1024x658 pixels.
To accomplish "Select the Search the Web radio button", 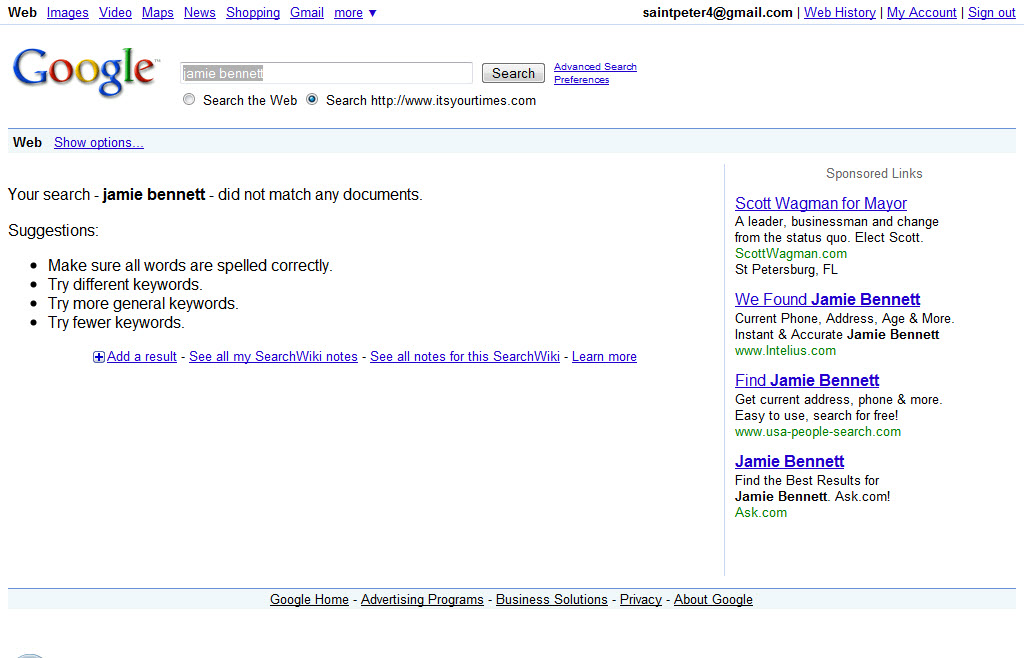I will click(x=189, y=99).
